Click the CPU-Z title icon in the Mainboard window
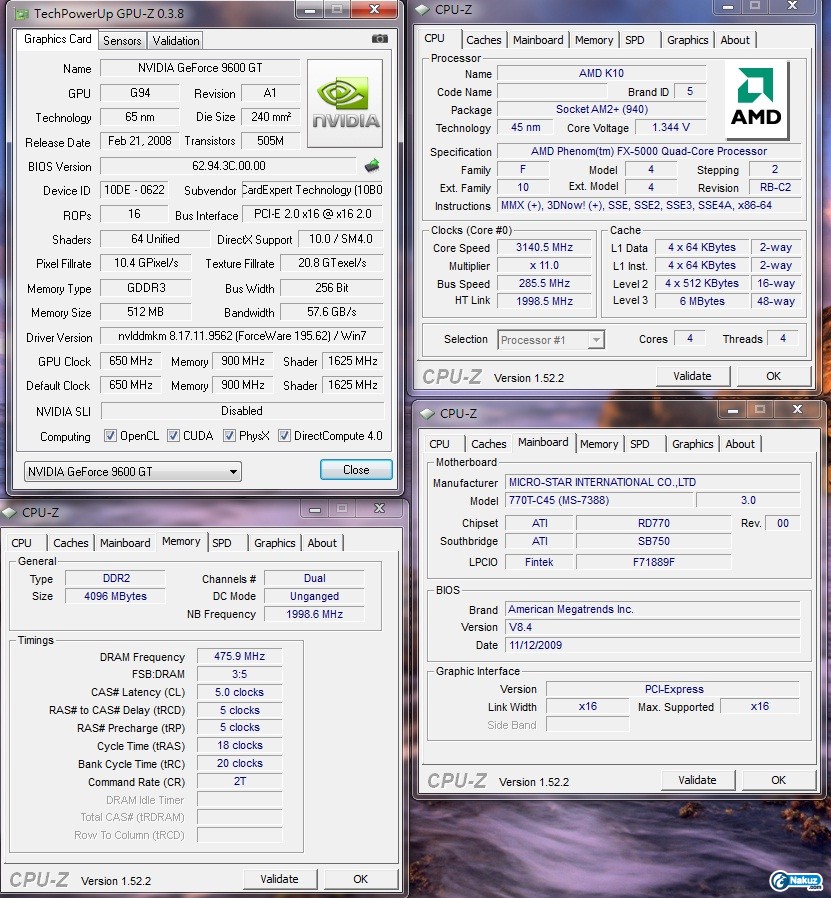Screen dimensions: 831x898 tap(428, 413)
